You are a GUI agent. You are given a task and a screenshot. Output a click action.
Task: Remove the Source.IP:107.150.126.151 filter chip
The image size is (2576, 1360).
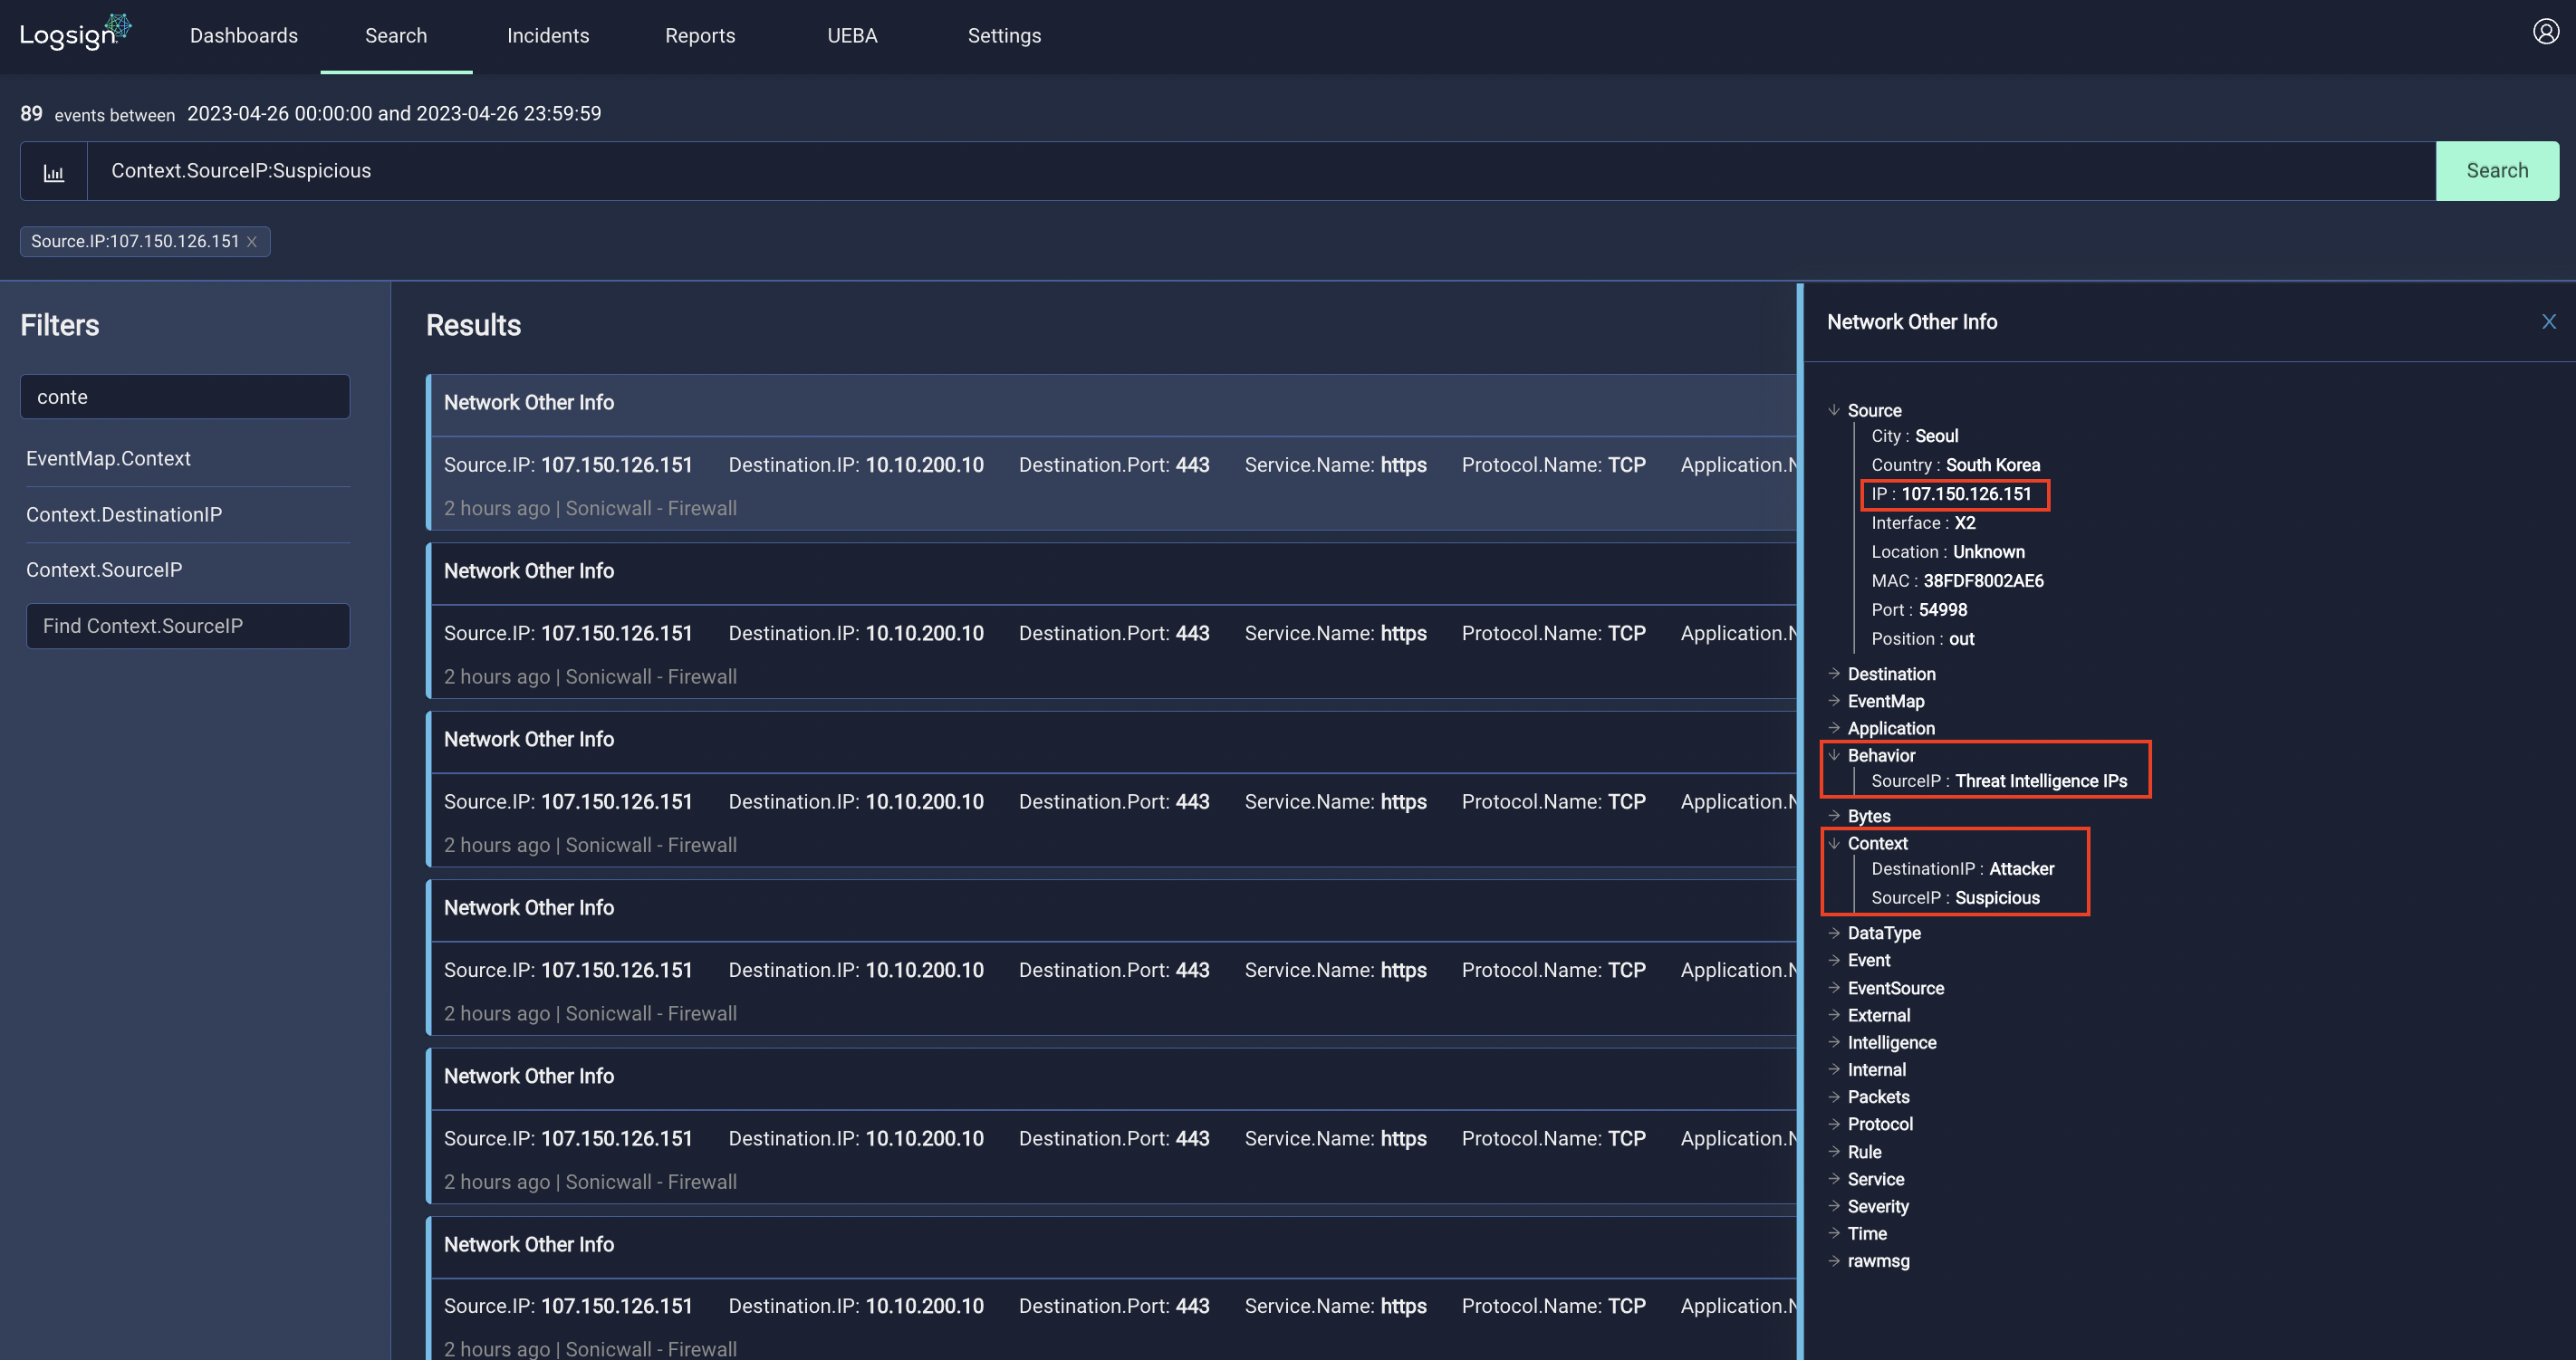click(252, 242)
